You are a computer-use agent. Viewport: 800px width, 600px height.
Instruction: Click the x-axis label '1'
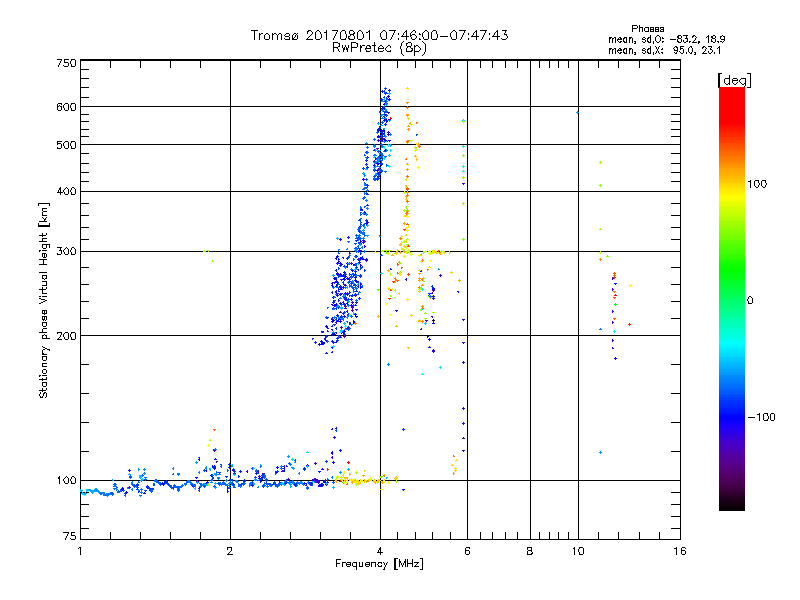click(80, 551)
